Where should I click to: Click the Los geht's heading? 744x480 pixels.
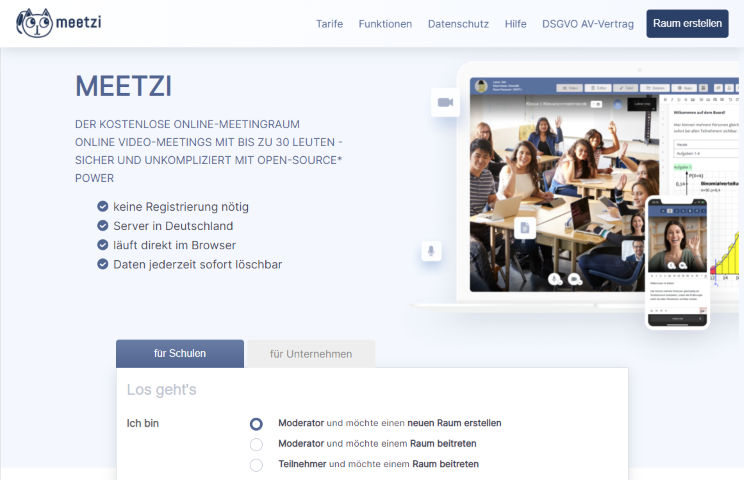[161, 389]
